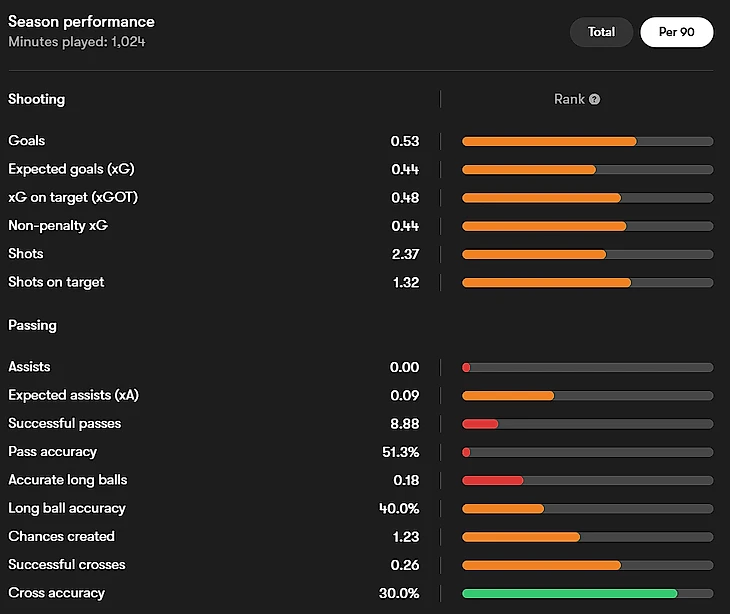The width and height of the screenshot is (730, 614).
Task: Select the Per 90 toggle
Action: [676, 32]
